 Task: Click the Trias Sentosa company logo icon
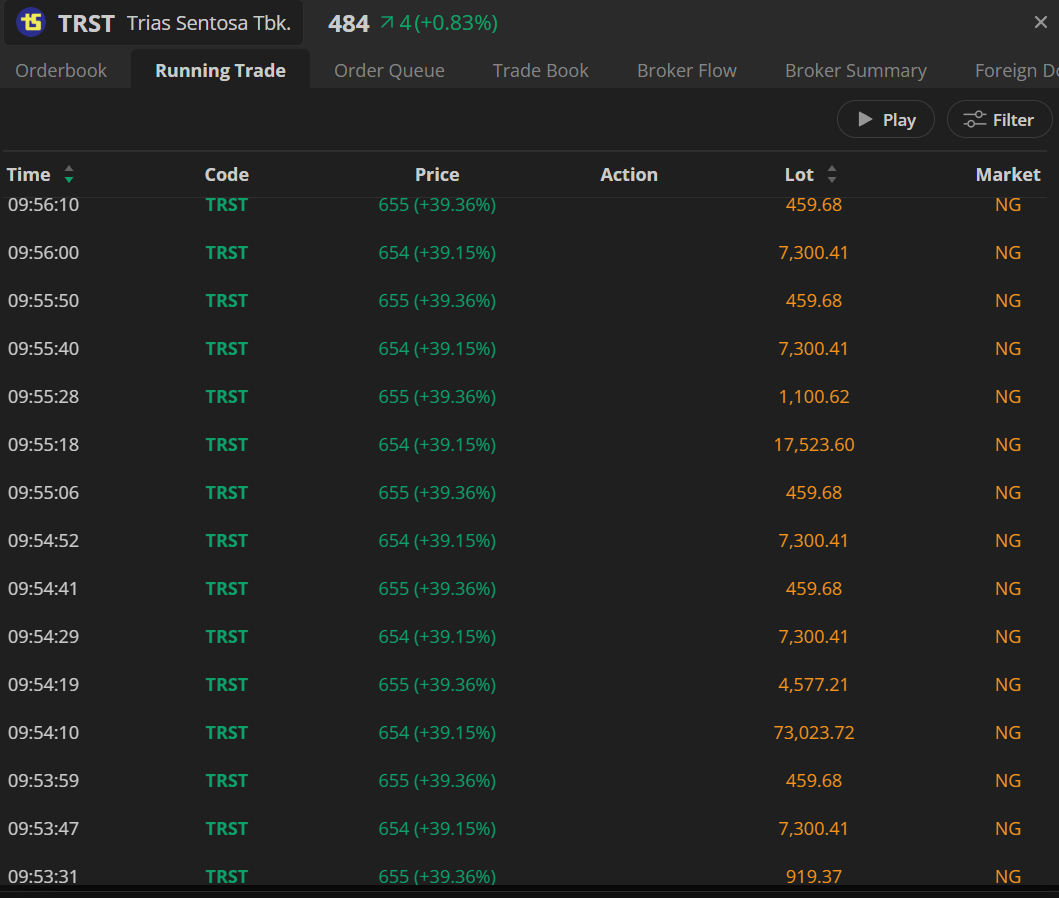point(32,23)
